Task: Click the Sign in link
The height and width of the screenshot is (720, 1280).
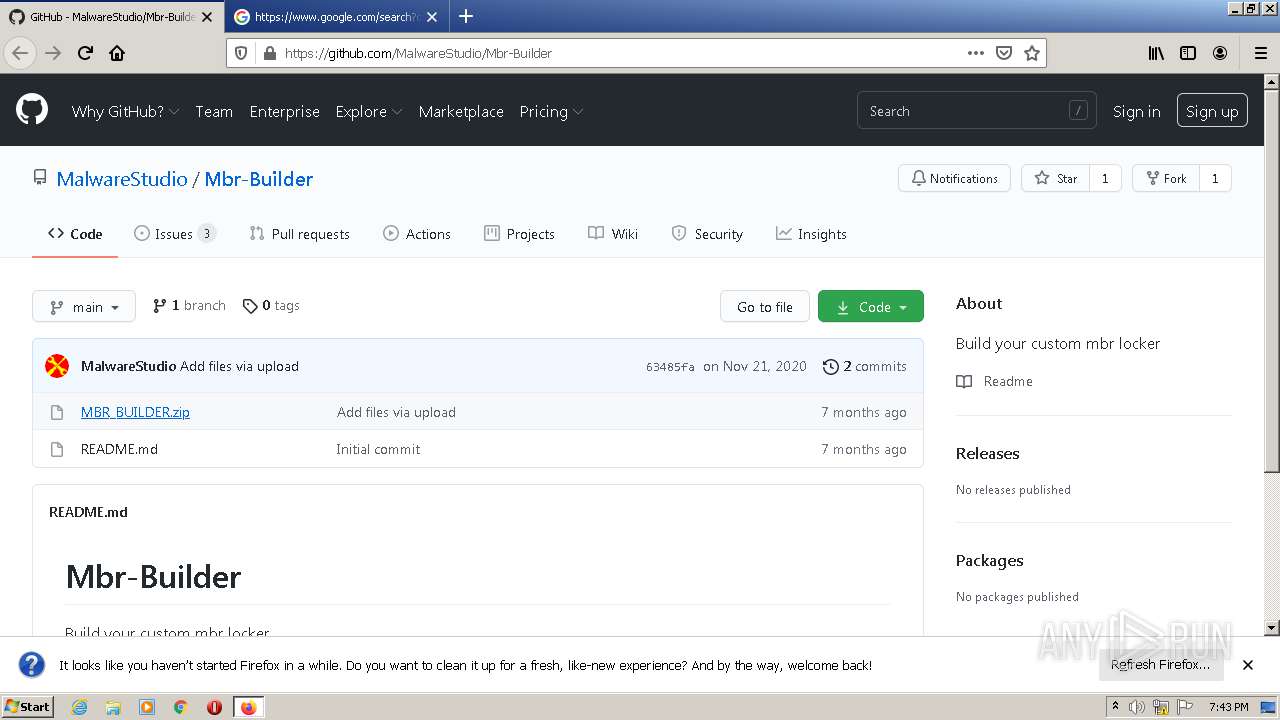Action: point(1137,111)
